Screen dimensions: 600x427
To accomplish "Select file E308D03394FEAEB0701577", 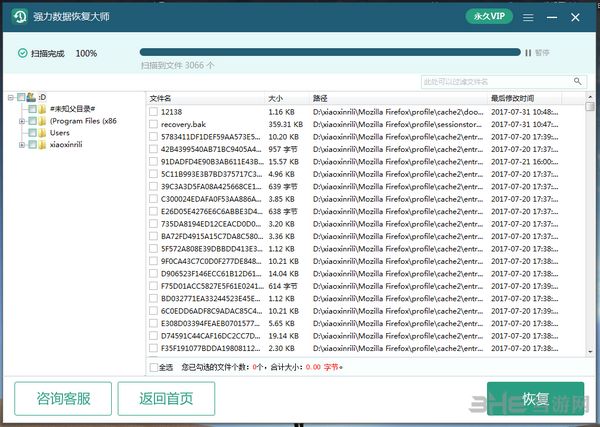I will 210,323.
